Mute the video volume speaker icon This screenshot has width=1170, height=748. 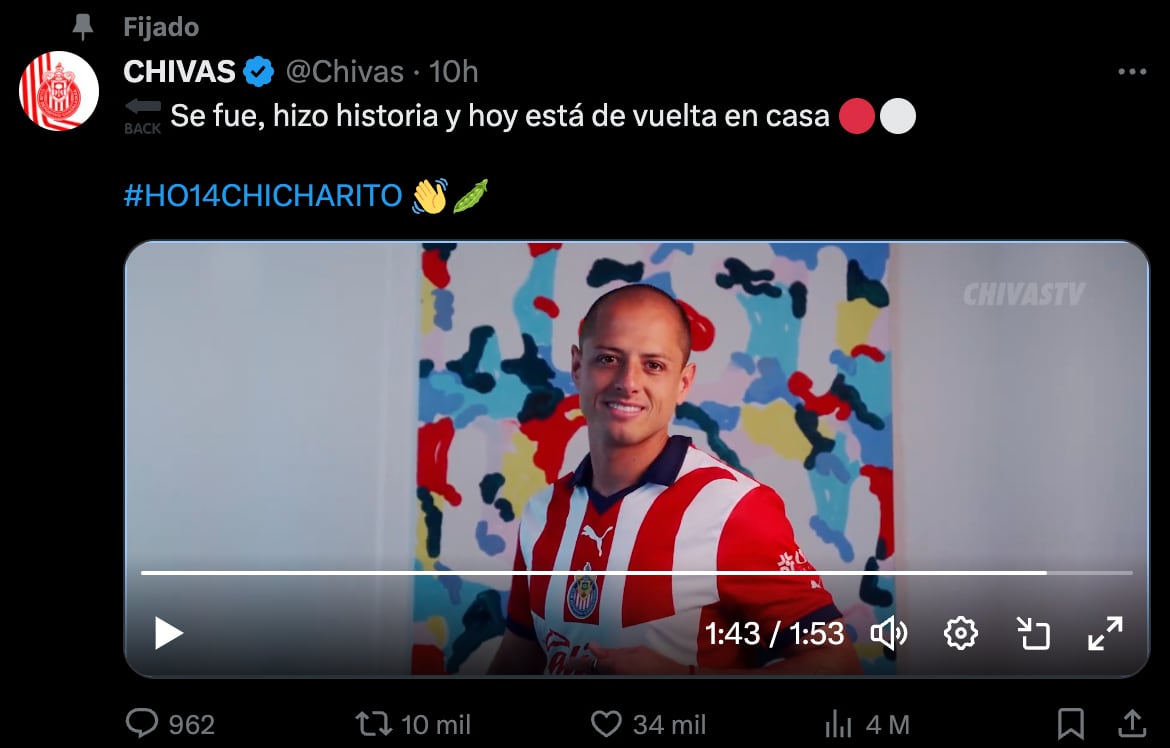click(x=889, y=633)
